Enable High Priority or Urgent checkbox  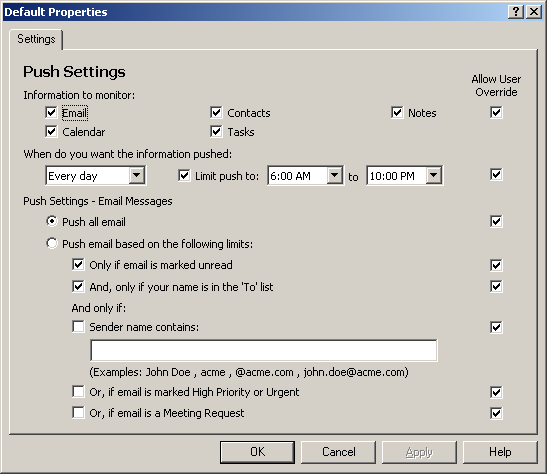[x=78, y=392]
